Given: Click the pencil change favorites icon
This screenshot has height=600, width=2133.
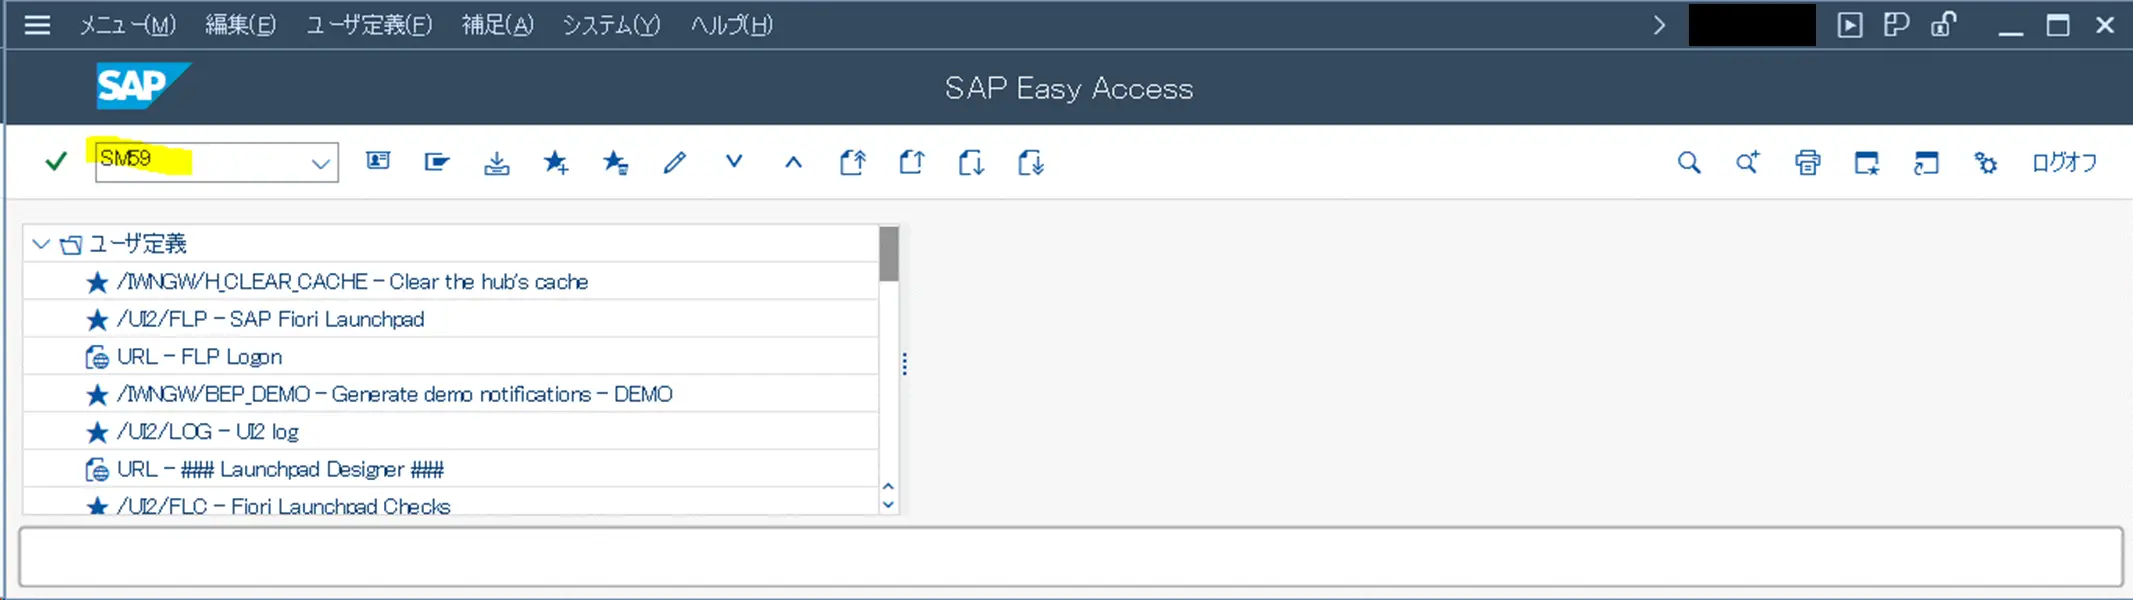Looking at the screenshot, I should click(675, 162).
